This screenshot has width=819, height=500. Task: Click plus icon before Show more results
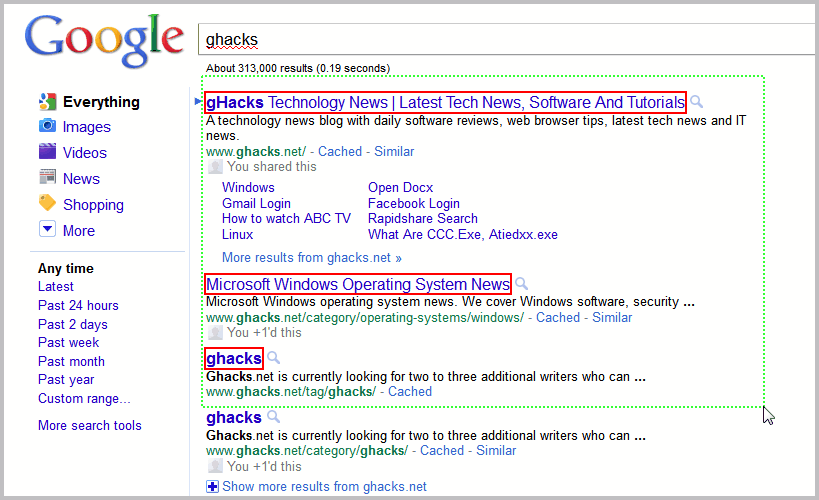(x=212, y=487)
